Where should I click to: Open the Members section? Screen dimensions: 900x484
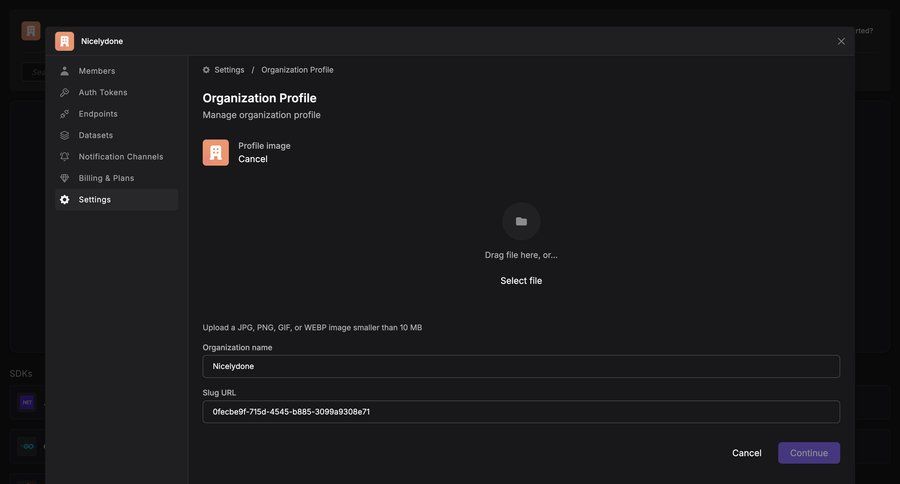(x=117, y=71)
